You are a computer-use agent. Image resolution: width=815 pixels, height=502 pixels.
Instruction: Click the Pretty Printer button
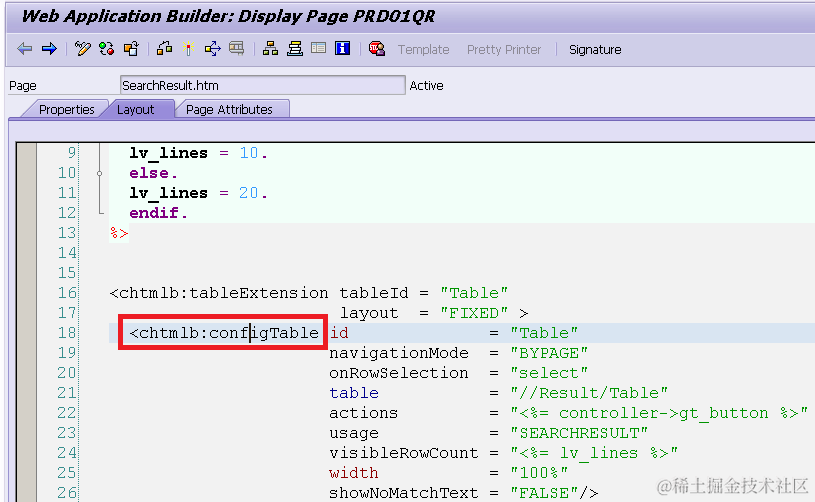[504, 50]
